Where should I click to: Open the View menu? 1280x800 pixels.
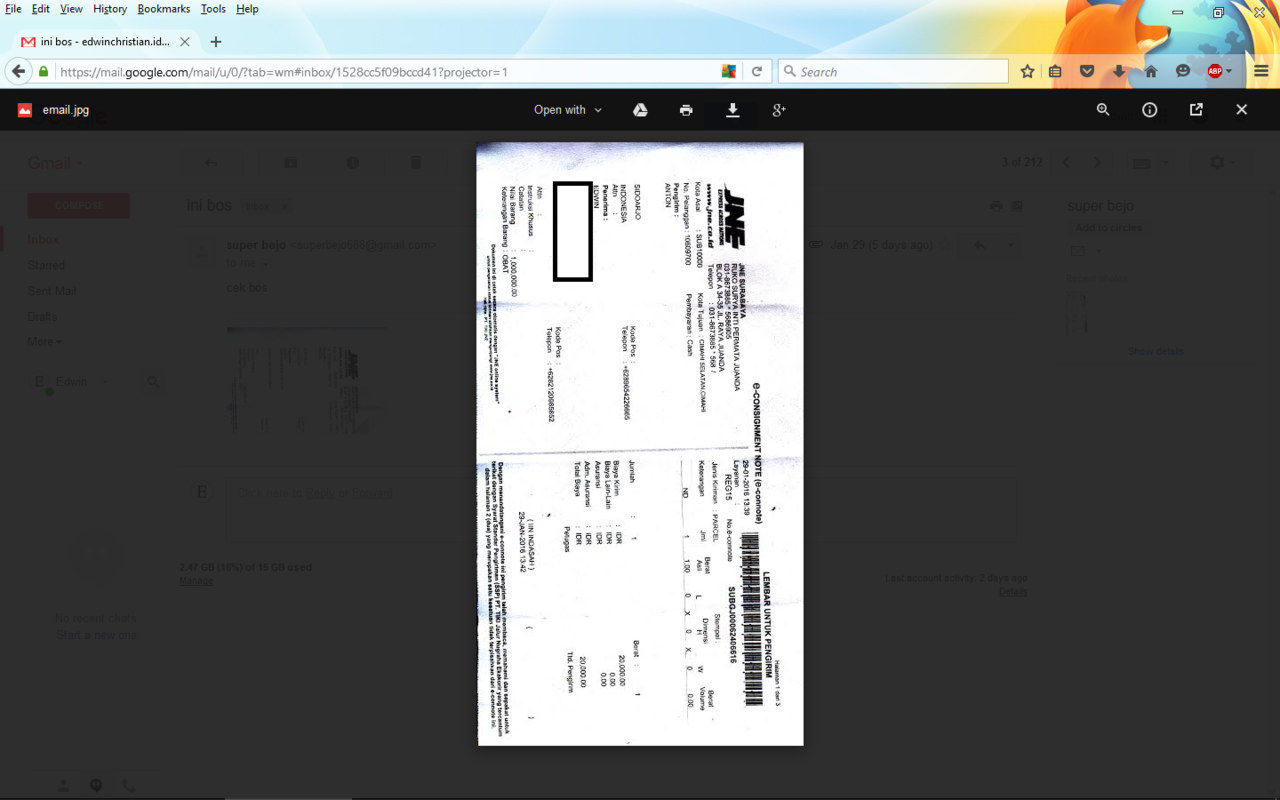point(71,9)
